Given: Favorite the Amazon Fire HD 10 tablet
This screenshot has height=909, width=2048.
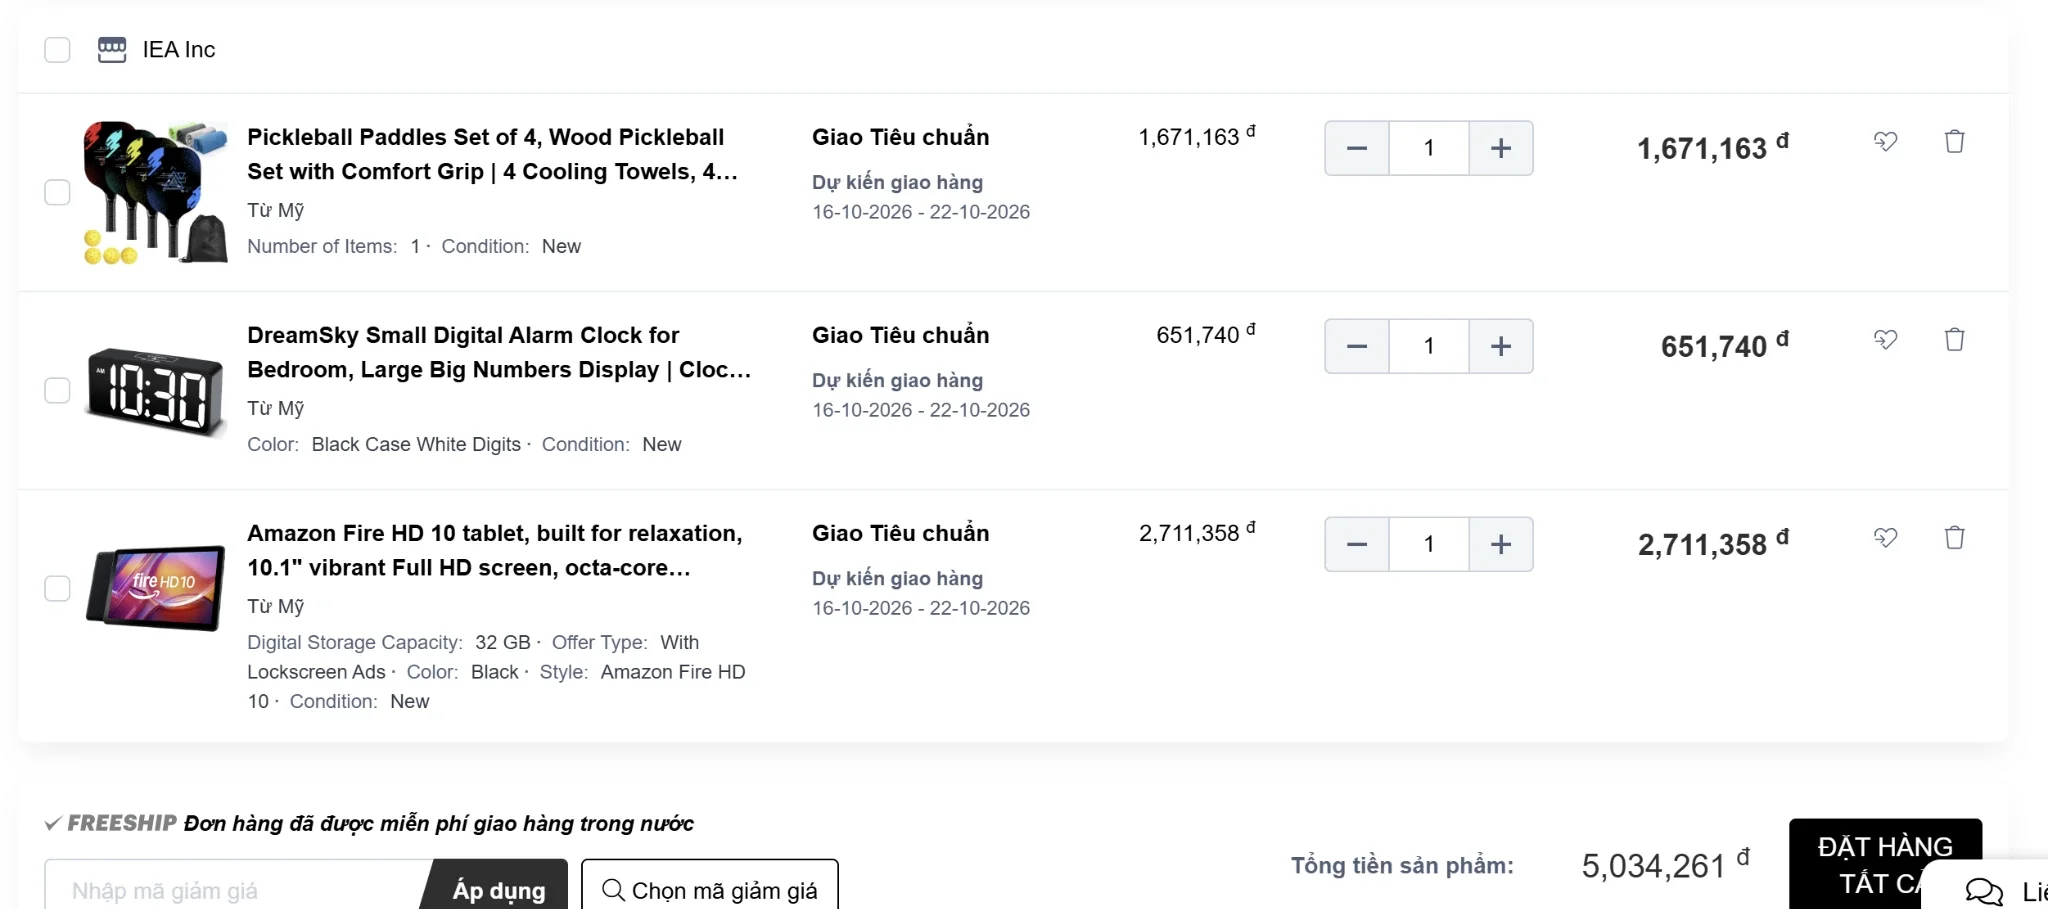Looking at the screenshot, I should [x=1885, y=537].
